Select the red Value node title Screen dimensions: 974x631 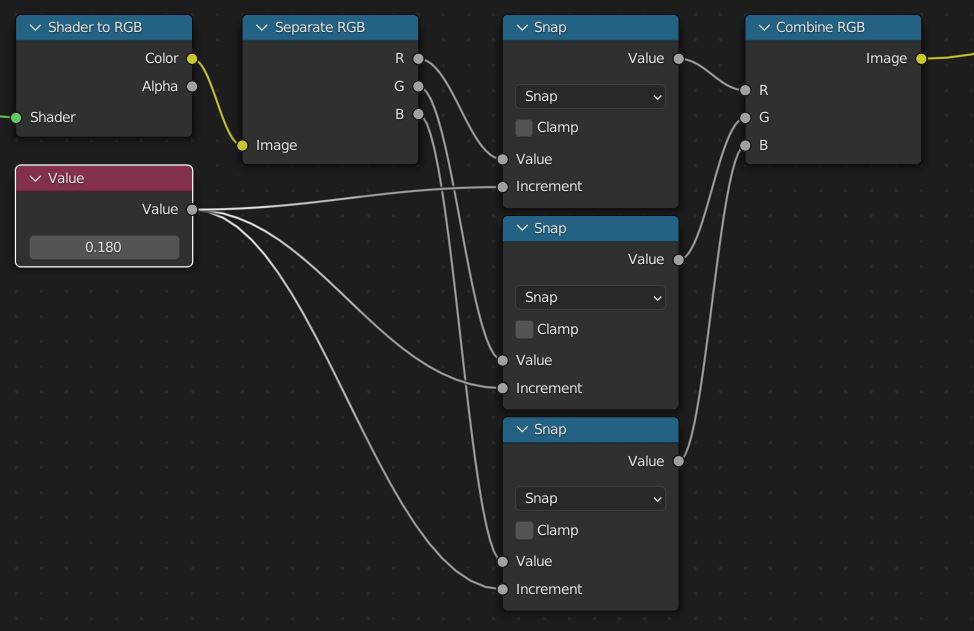click(x=66, y=178)
